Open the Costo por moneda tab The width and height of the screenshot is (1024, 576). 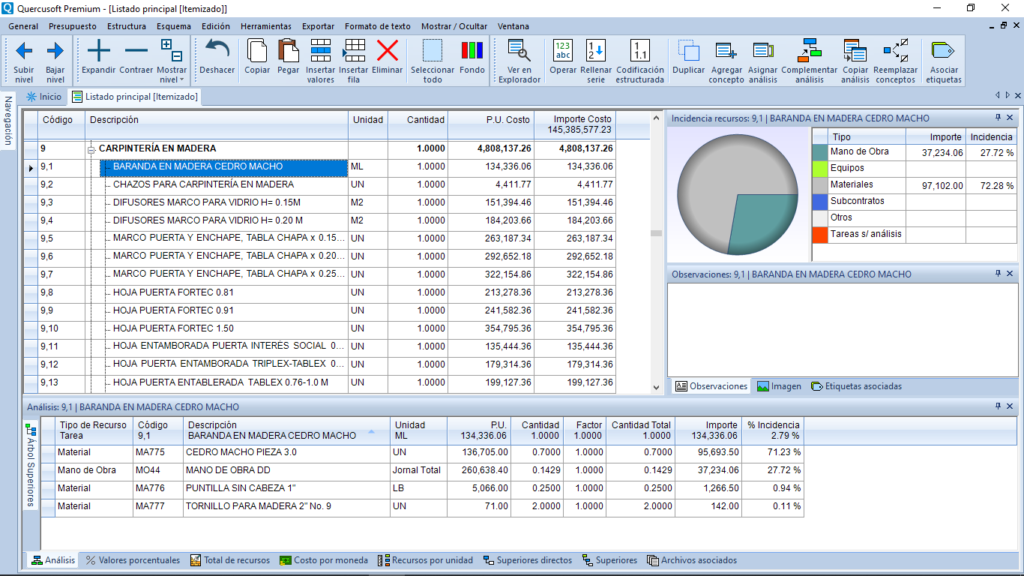(x=324, y=560)
